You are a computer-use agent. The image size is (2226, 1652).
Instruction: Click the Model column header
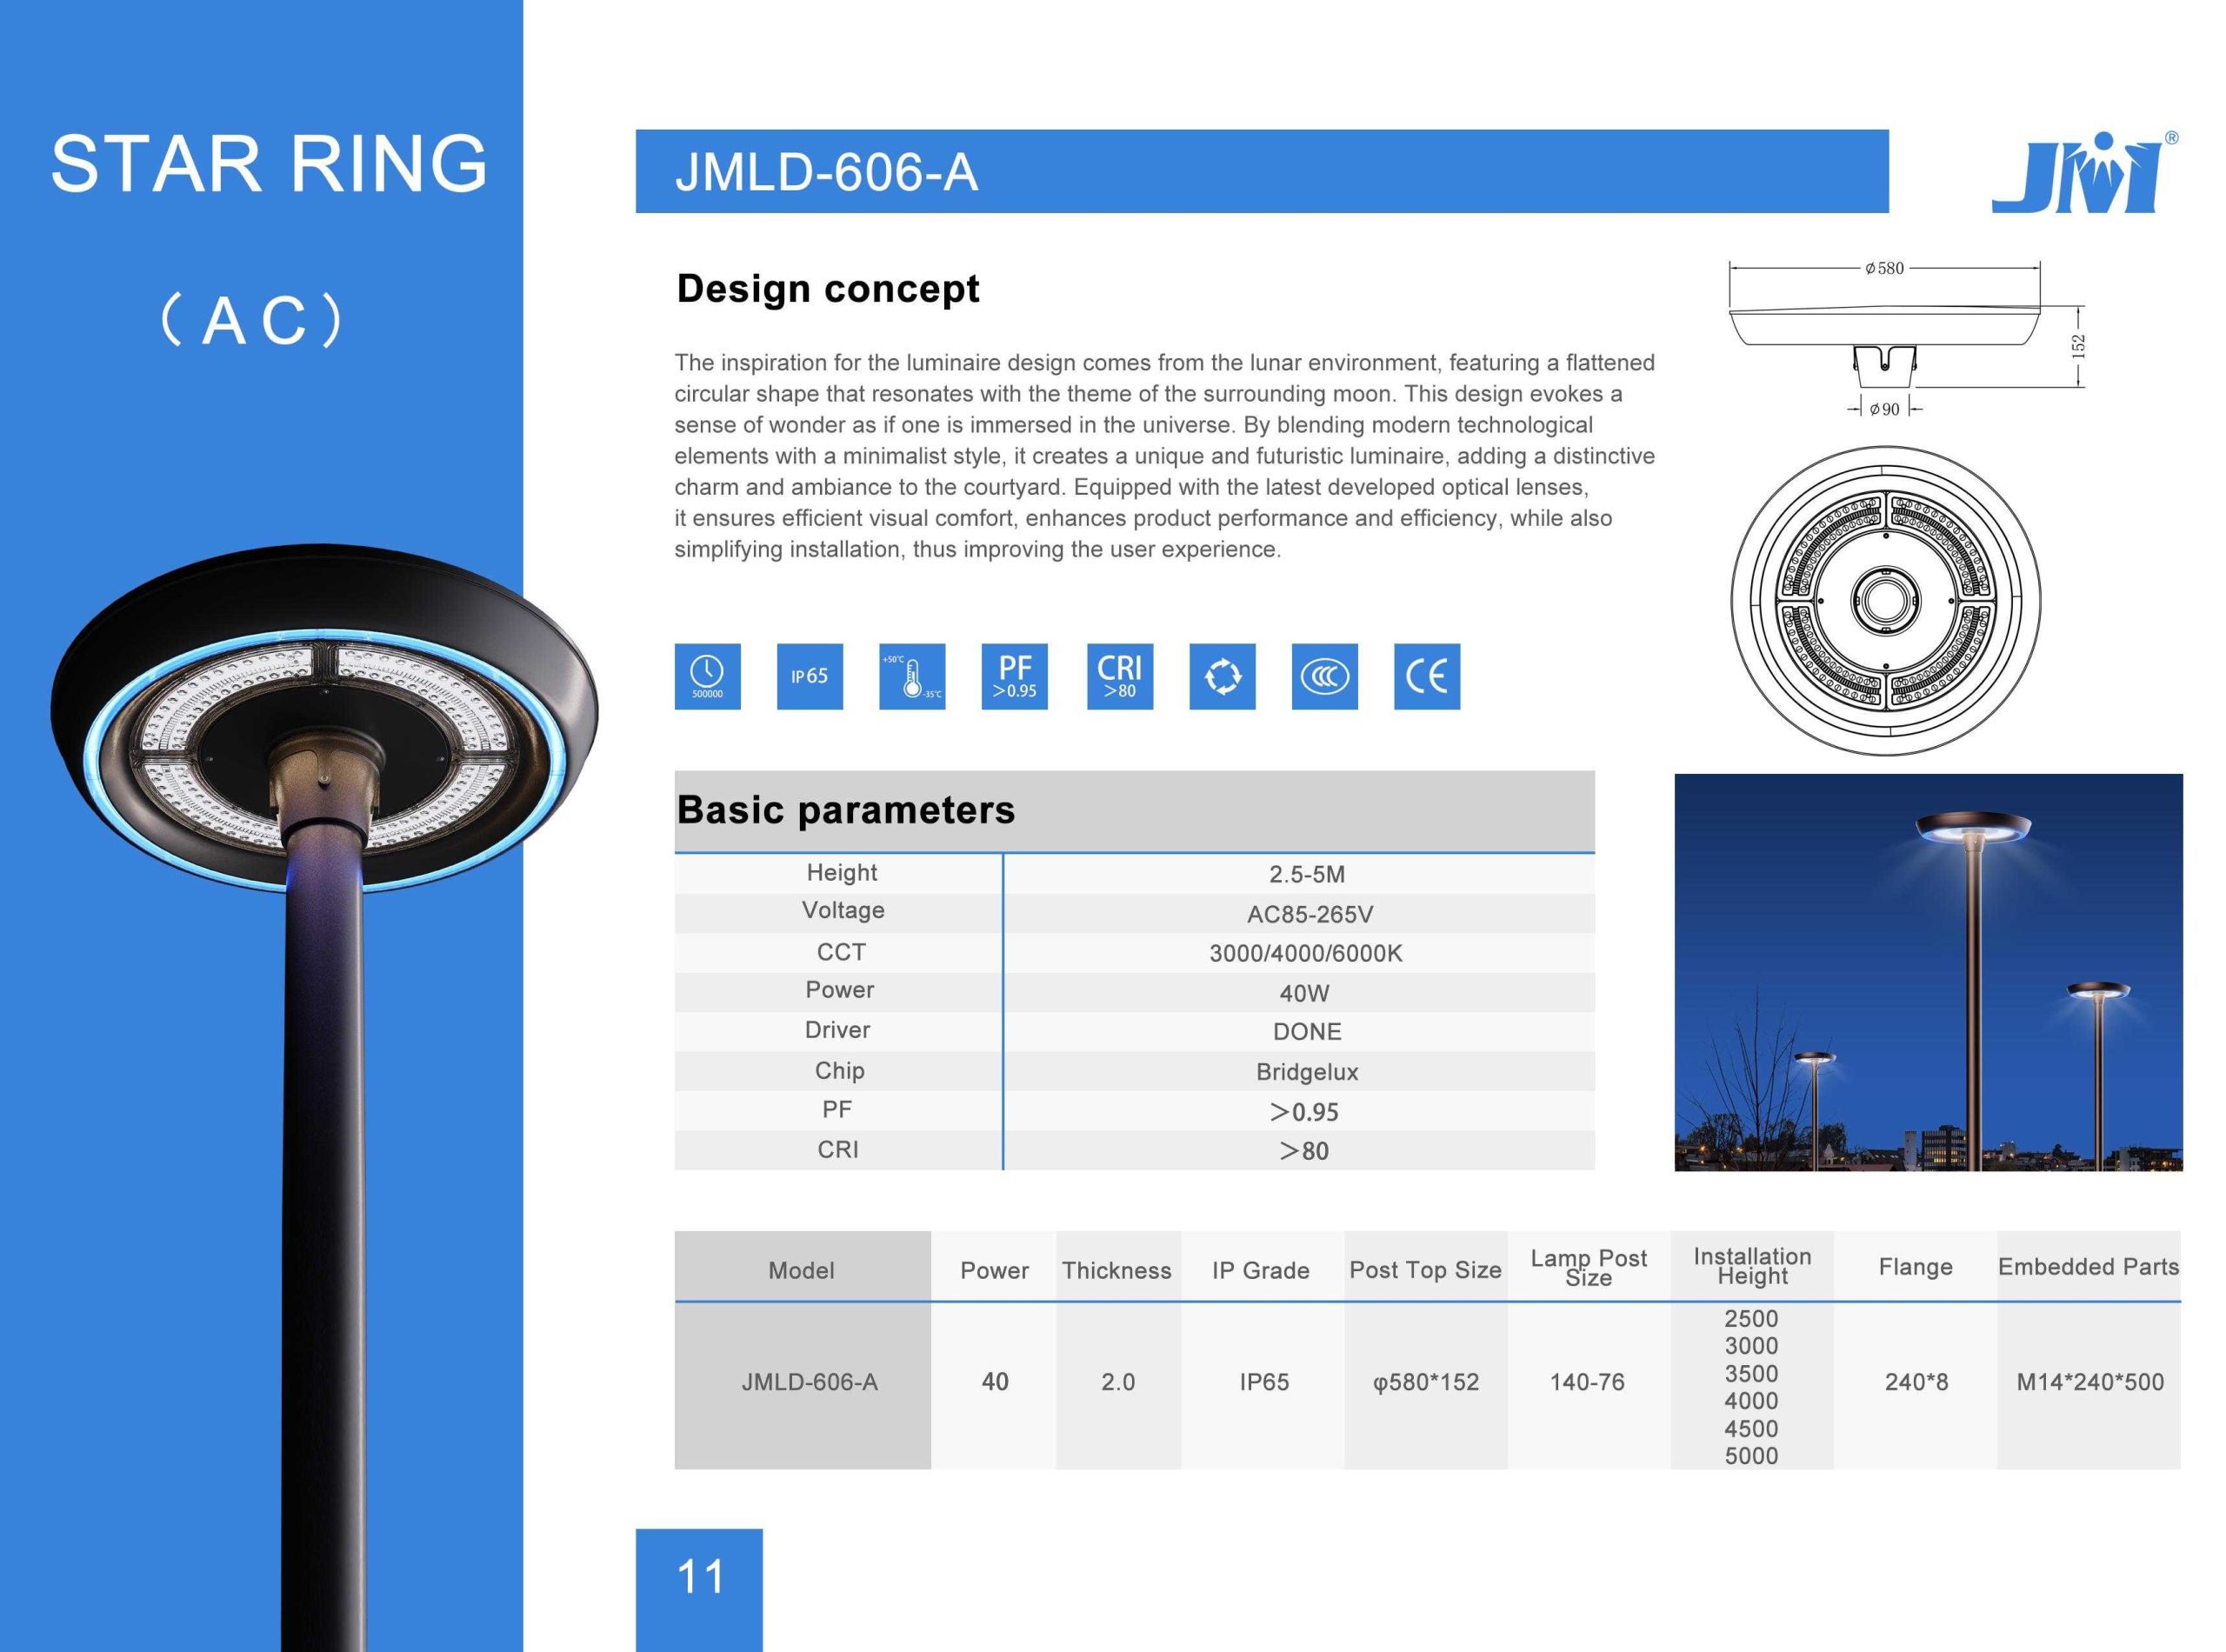click(x=801, y=1270)
